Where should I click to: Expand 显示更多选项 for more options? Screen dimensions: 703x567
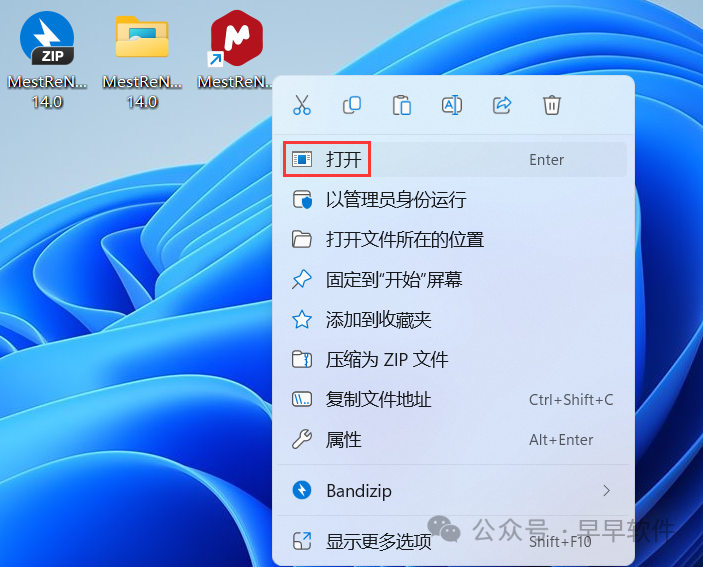point(378,542)
